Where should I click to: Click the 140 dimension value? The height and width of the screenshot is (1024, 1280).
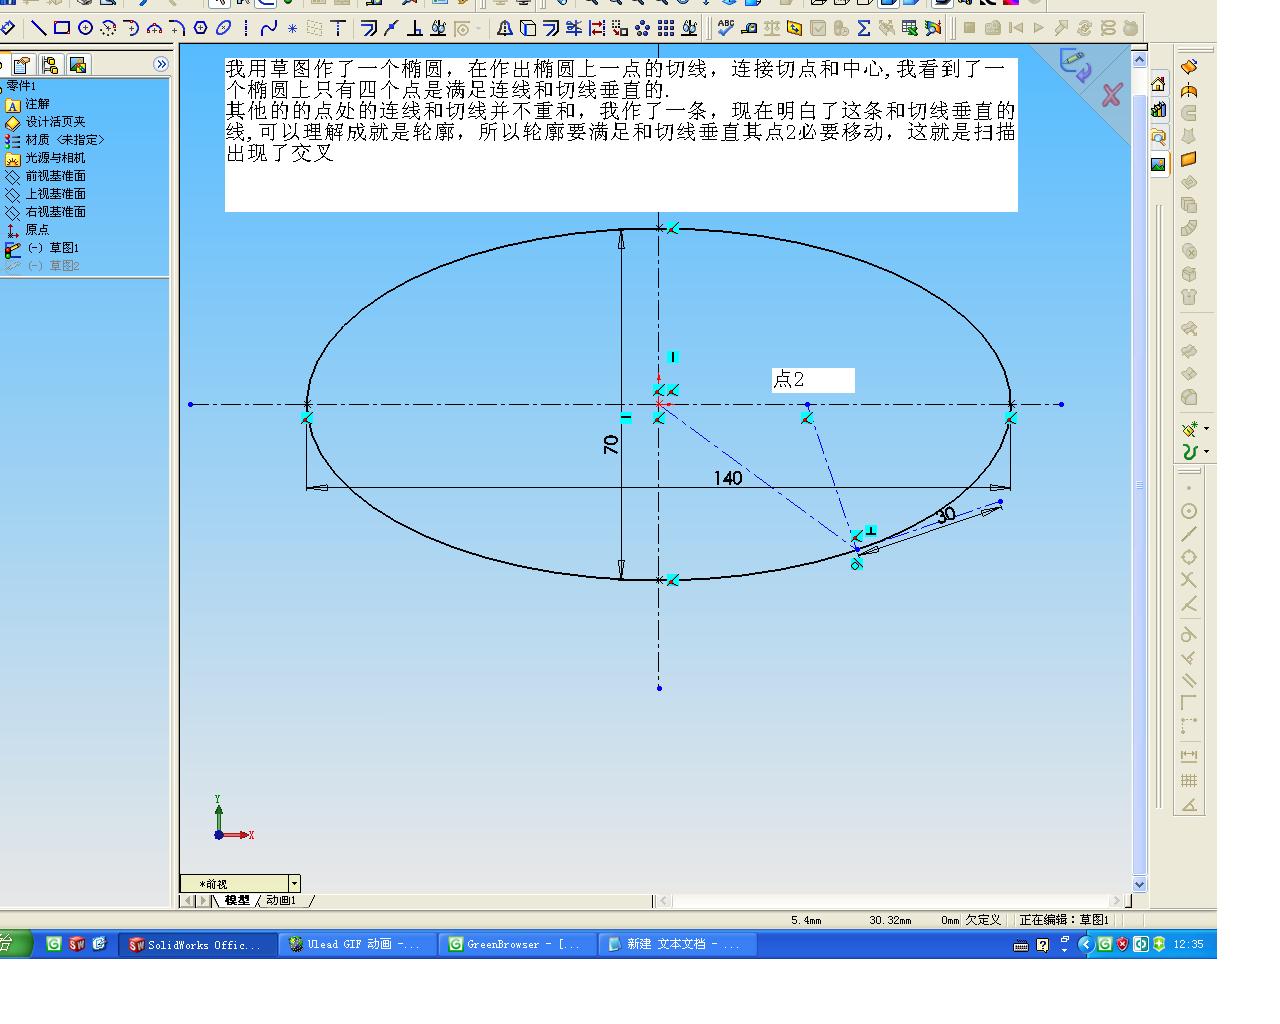[728, 478]
